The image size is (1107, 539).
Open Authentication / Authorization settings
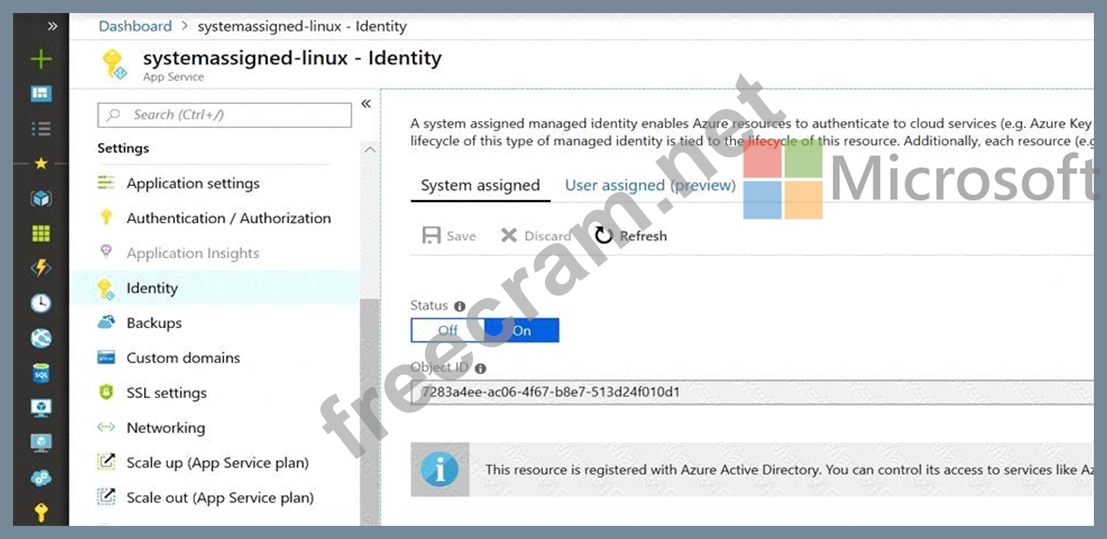pyautogui.click(x=228, y=218)
